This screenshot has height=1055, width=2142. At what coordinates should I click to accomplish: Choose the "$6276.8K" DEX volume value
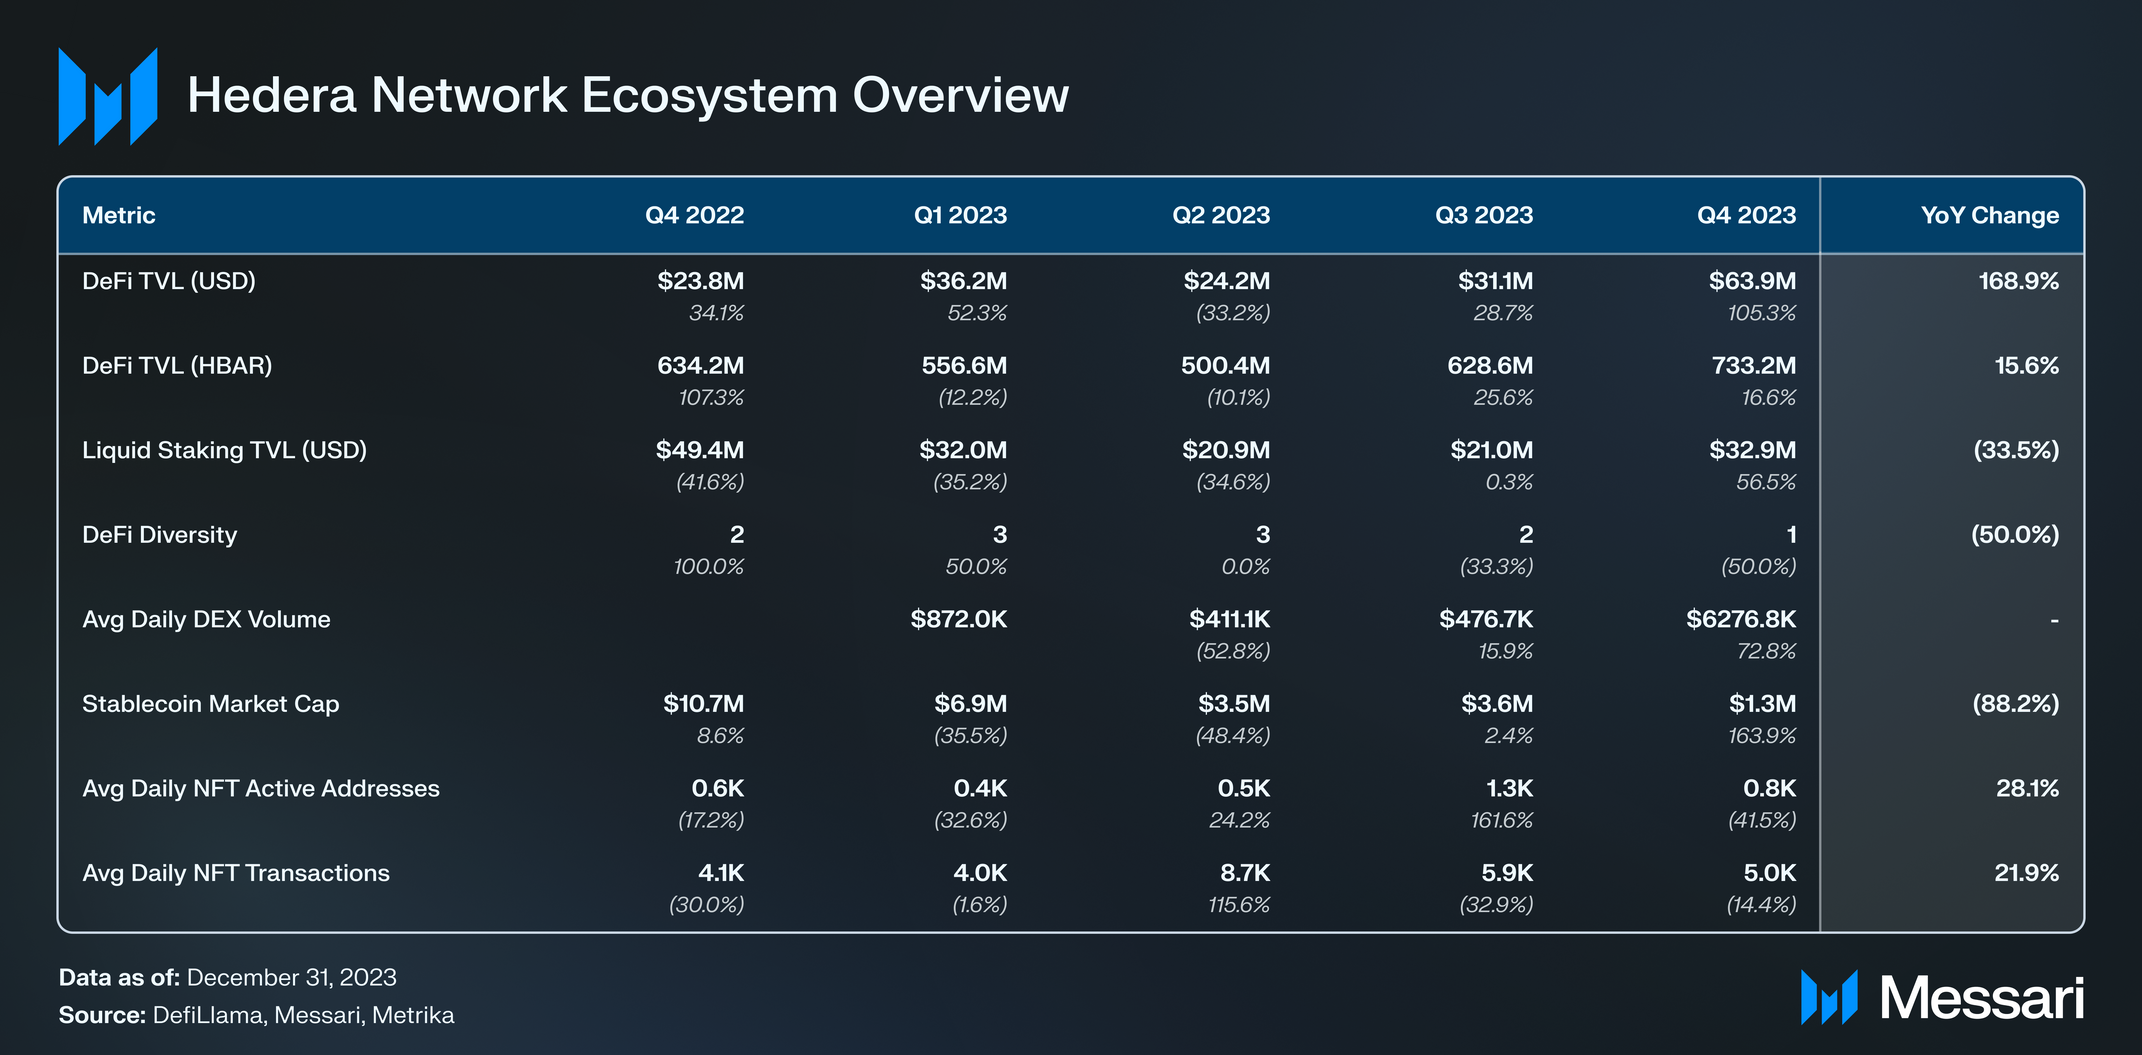point(1741,620)
